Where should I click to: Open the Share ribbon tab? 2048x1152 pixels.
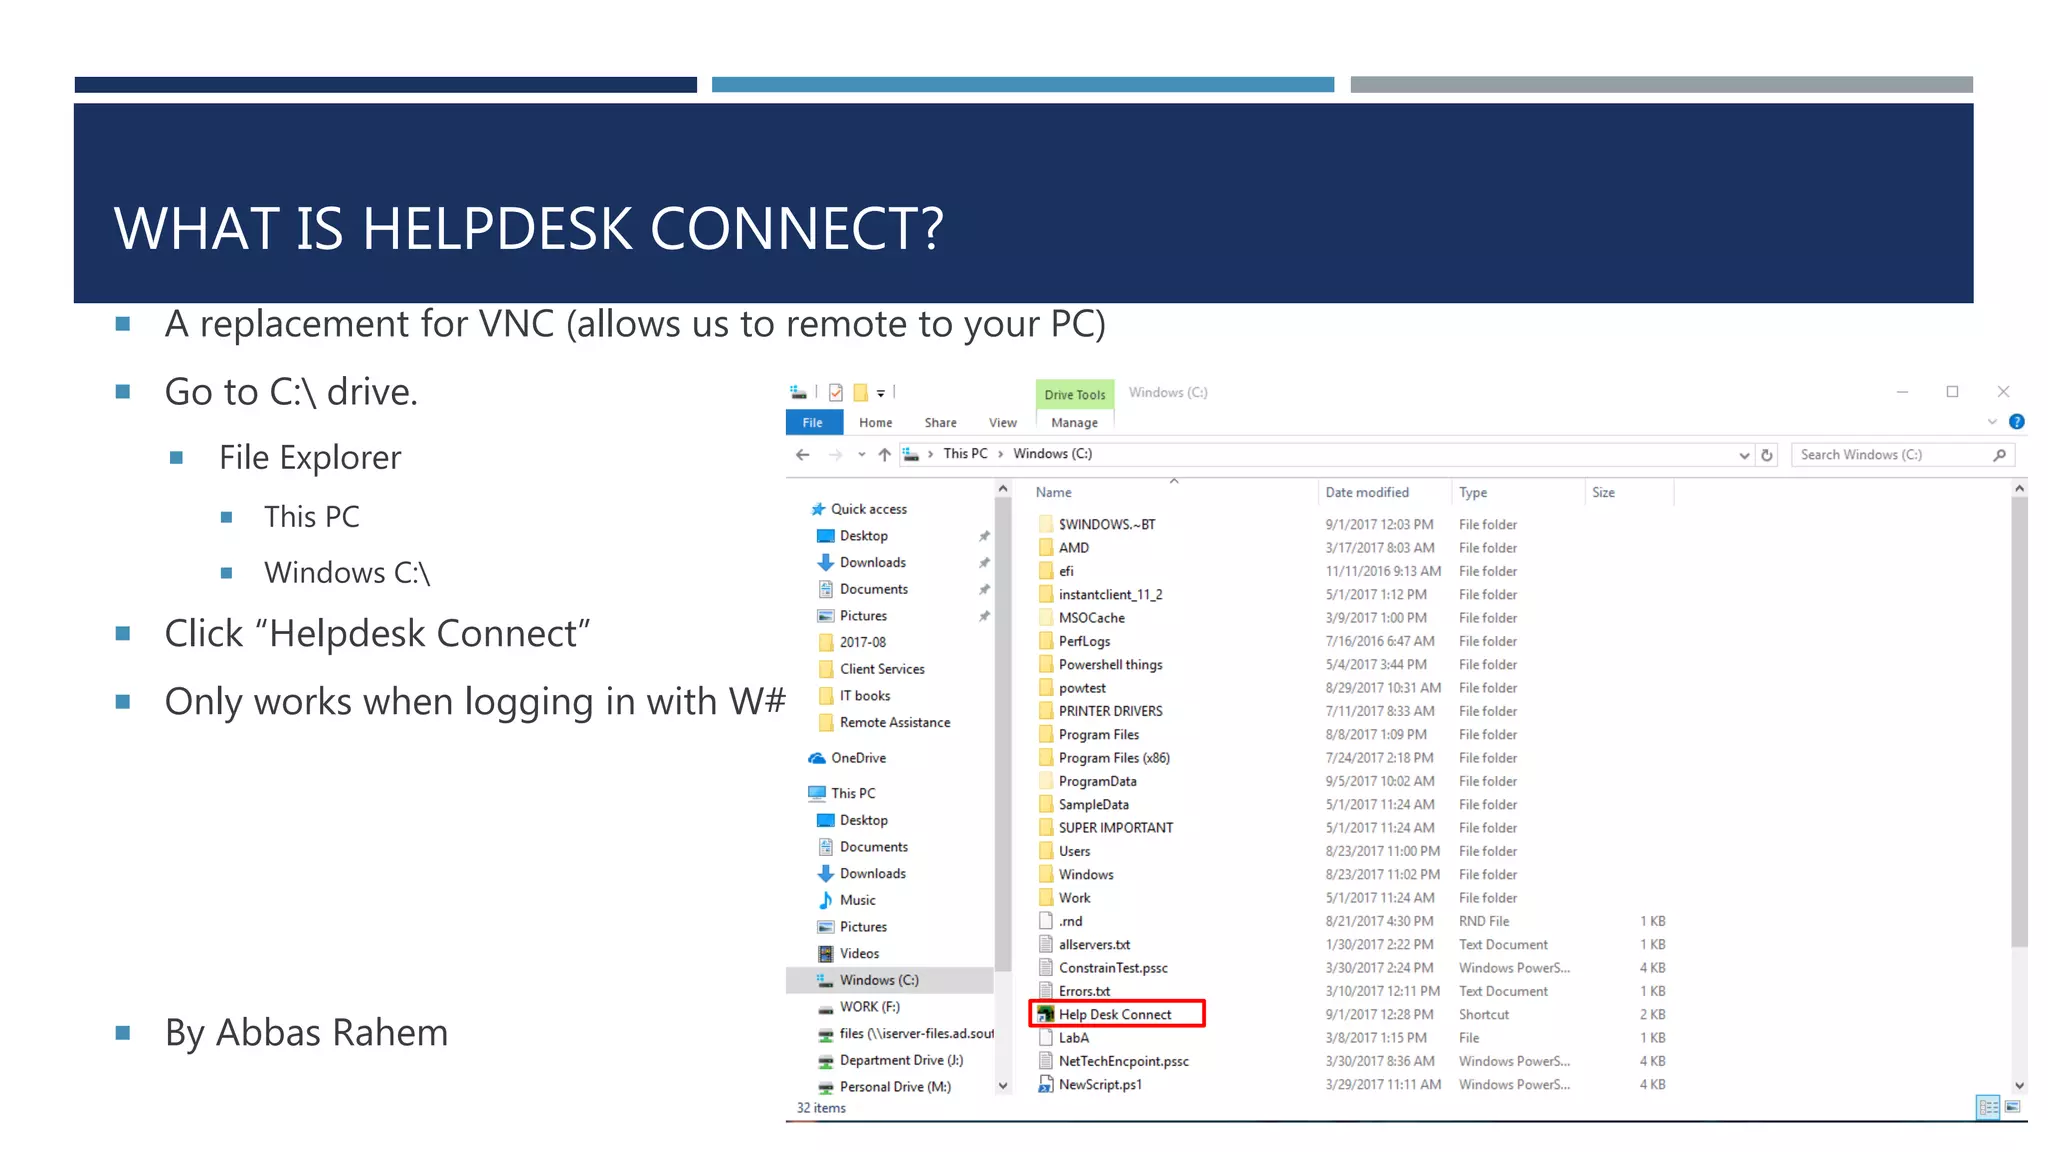[x=940, y=423]
